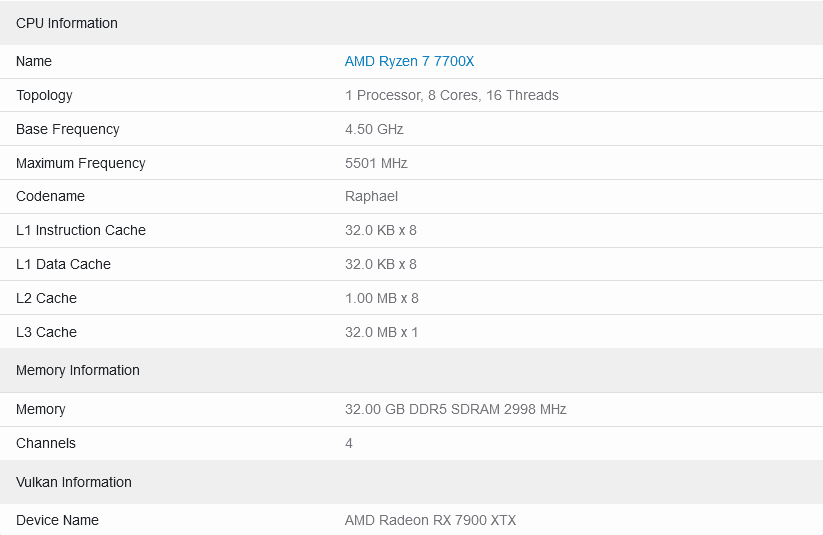Click the Memory row label
Screen dimensions: 823x535
(40, 410)
